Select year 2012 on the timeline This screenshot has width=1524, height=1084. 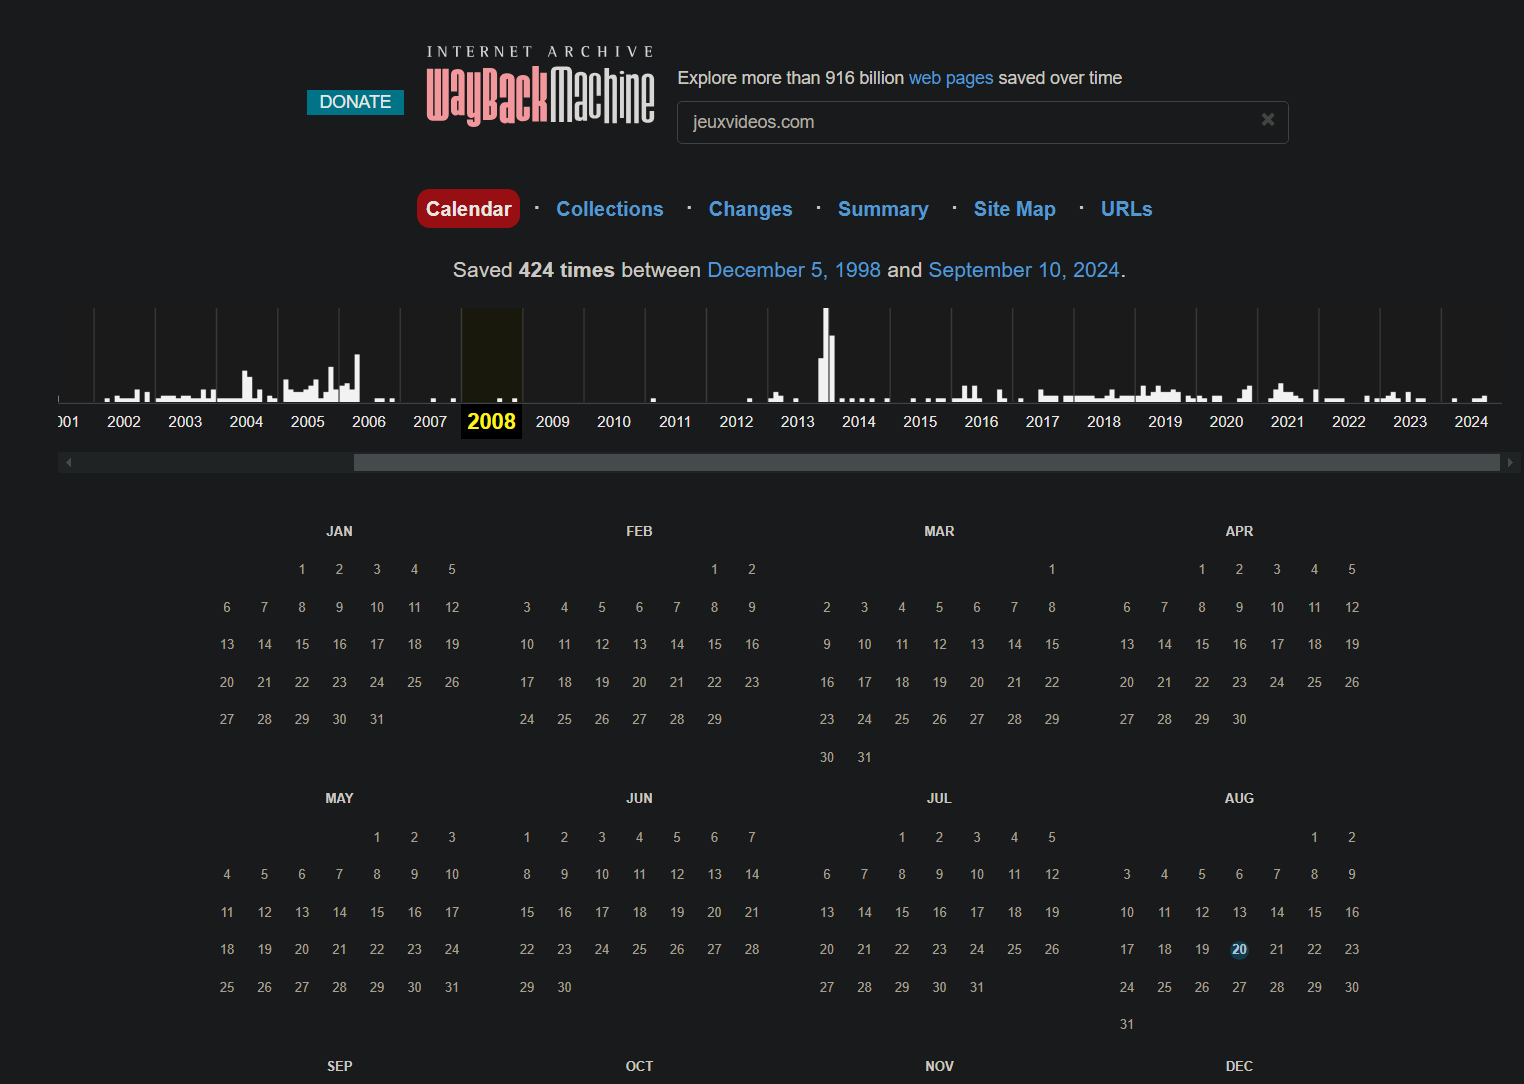click(x=736, y=422)
